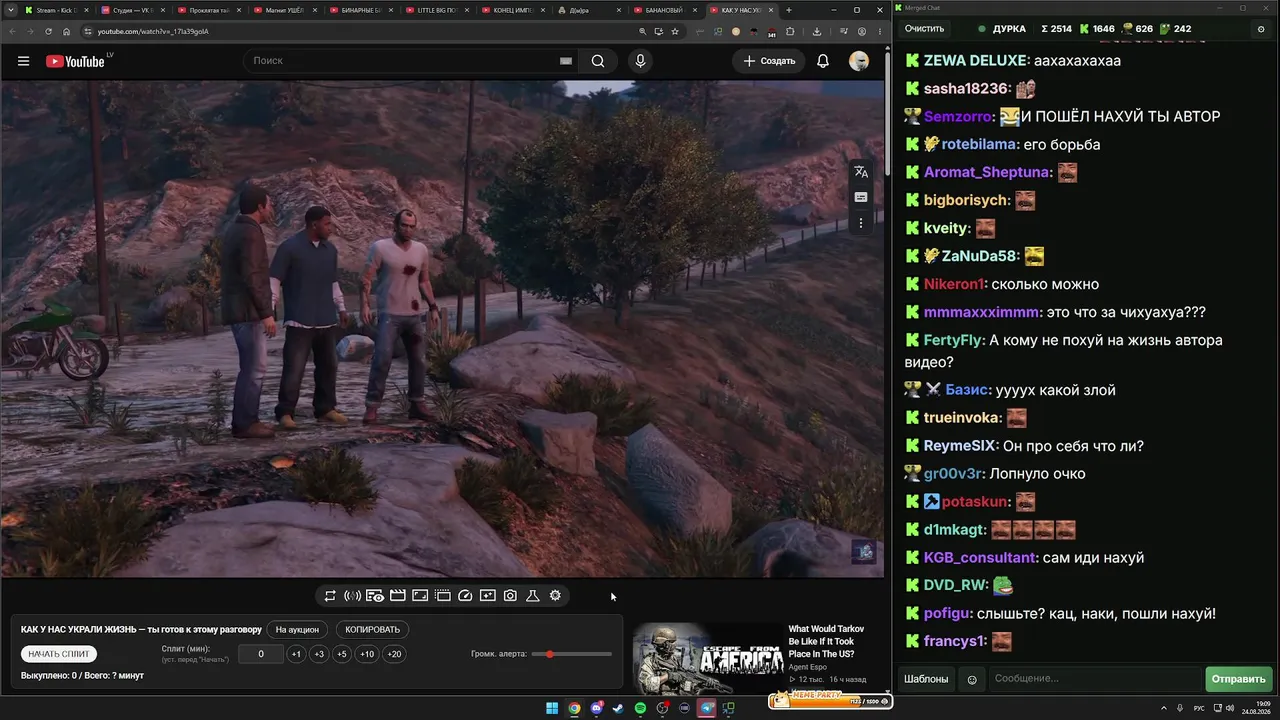This screenshot has width=1280, height=720.
Task: Open the Chrome tab search dropdown
Action: (x=9, y=10)
